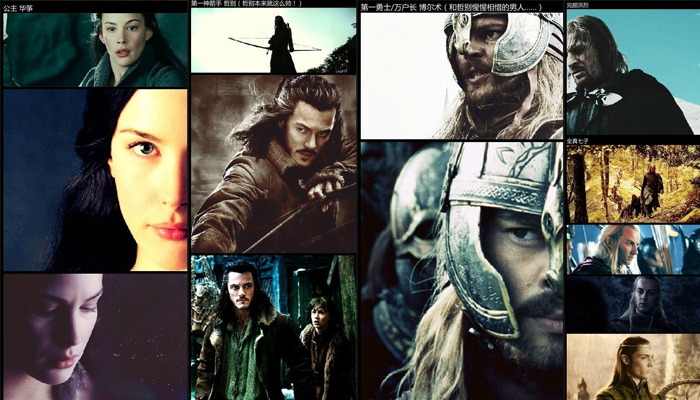
Task: Open the top-left photo of dark-haired woman
Action: [95, 50]
